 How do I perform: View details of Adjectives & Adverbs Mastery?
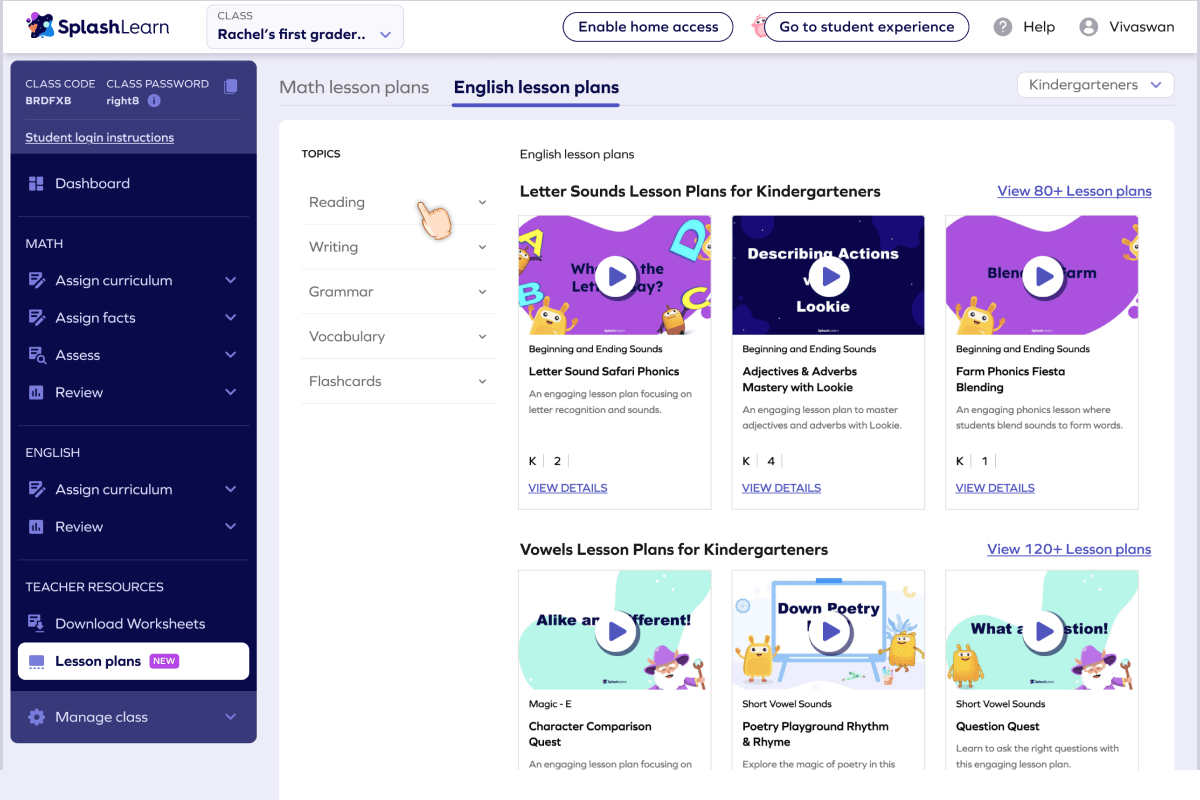pos(781,488)
